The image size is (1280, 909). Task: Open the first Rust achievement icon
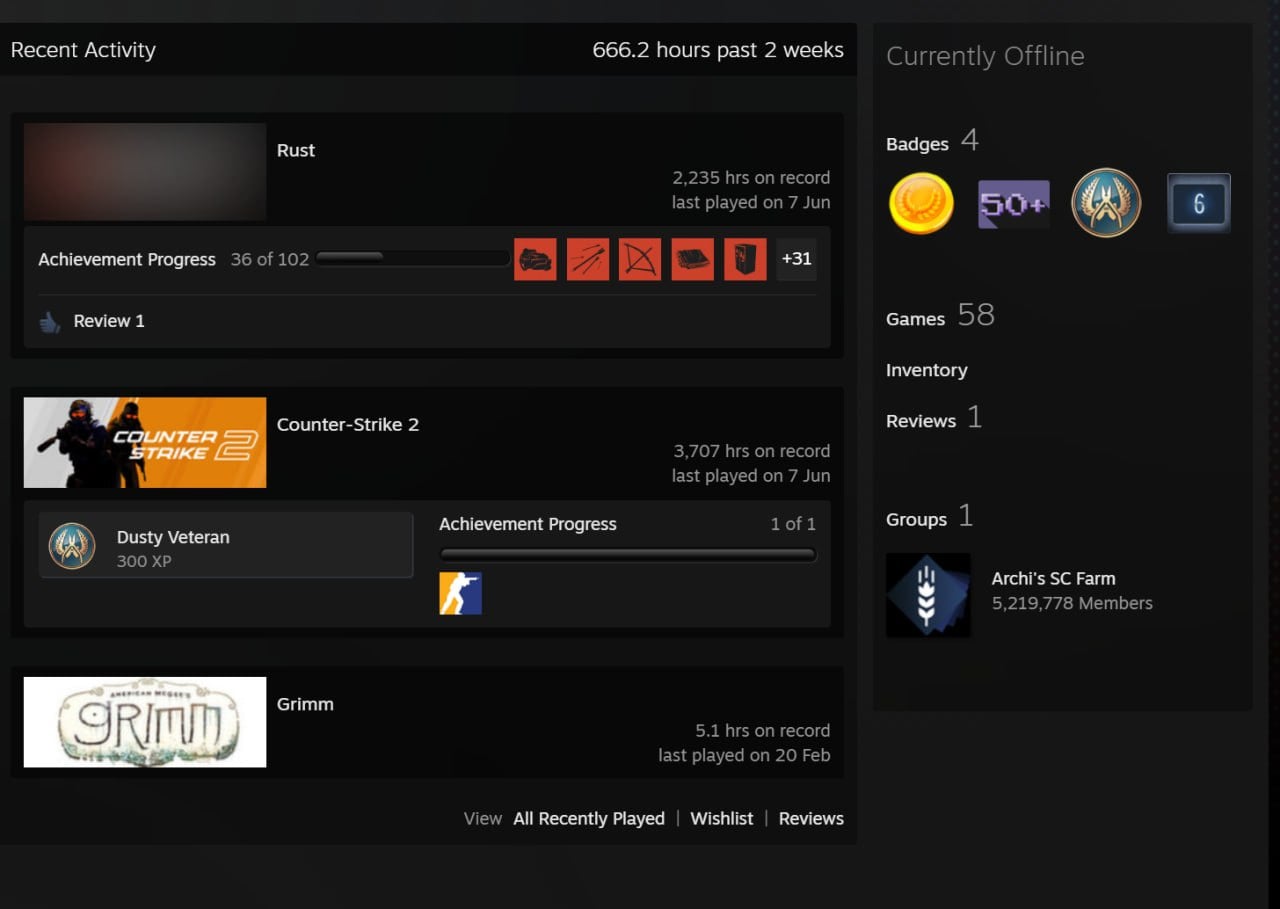pyautogui.click(x=535, y=259)
